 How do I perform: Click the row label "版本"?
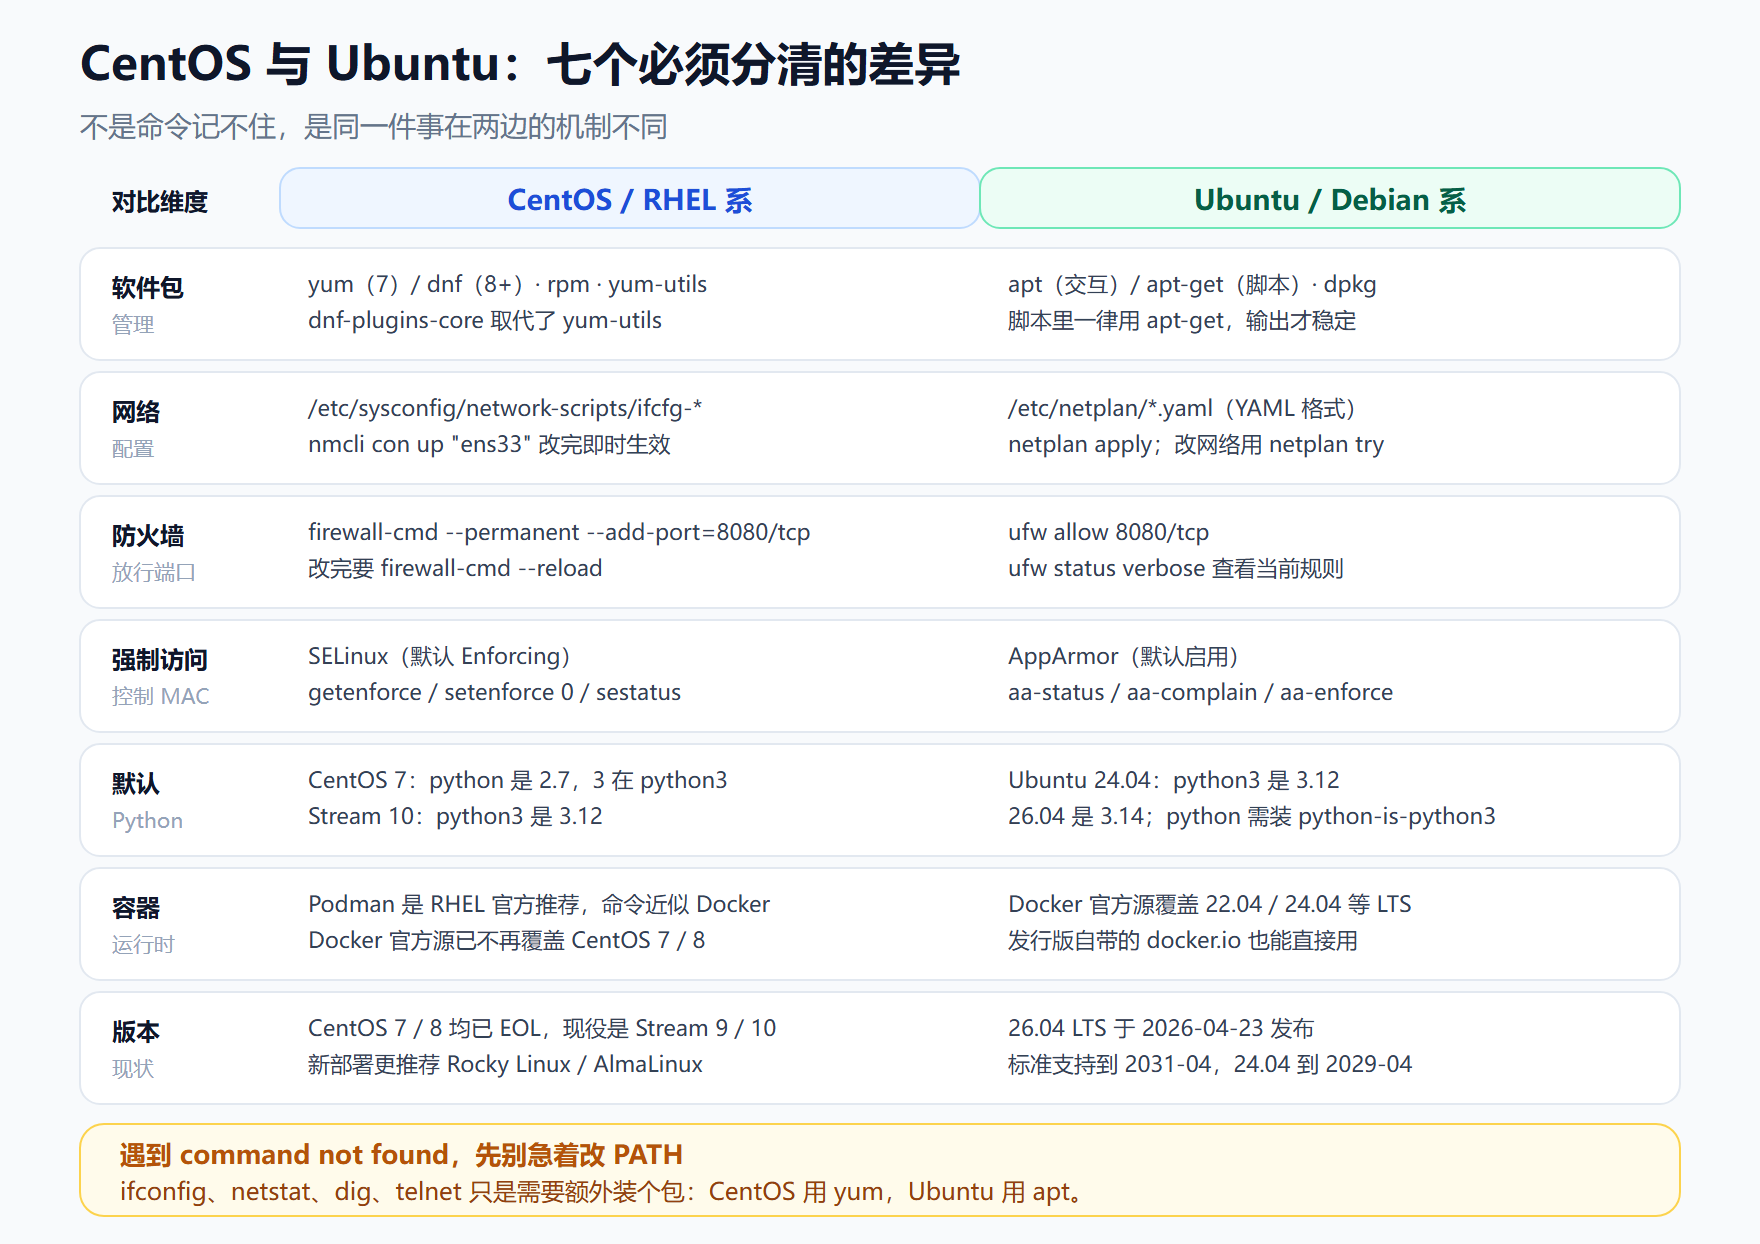(x=136, y=1032)
